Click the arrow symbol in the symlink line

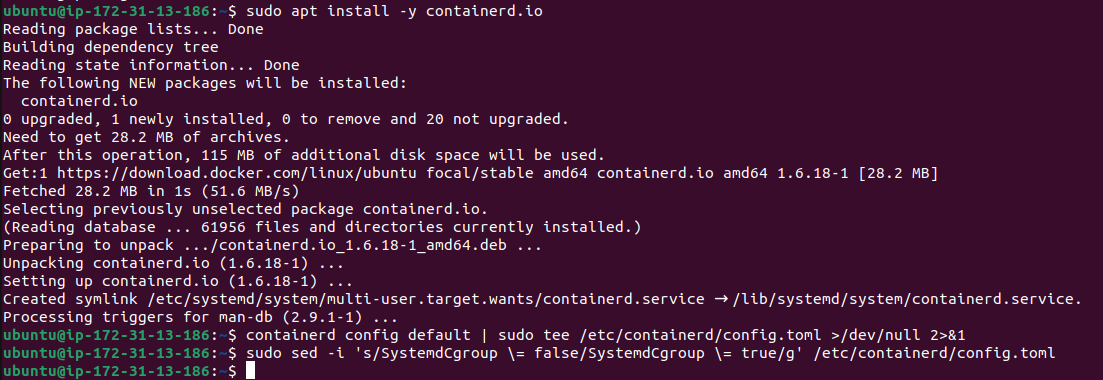pos(720,299)
